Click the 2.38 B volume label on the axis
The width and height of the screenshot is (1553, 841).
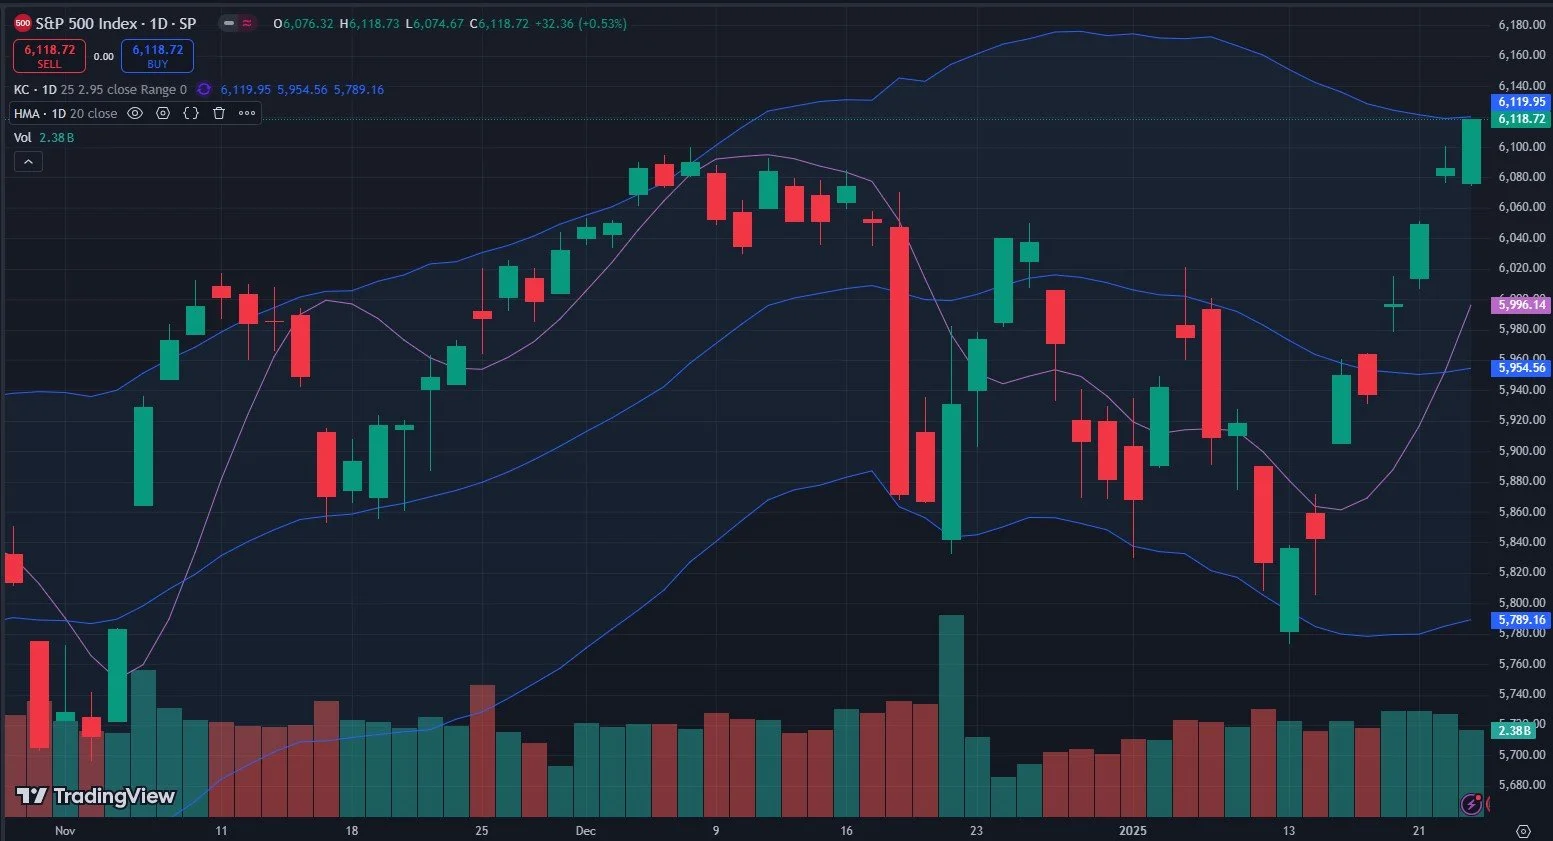pyautogui.click(x=1514, y=731)
